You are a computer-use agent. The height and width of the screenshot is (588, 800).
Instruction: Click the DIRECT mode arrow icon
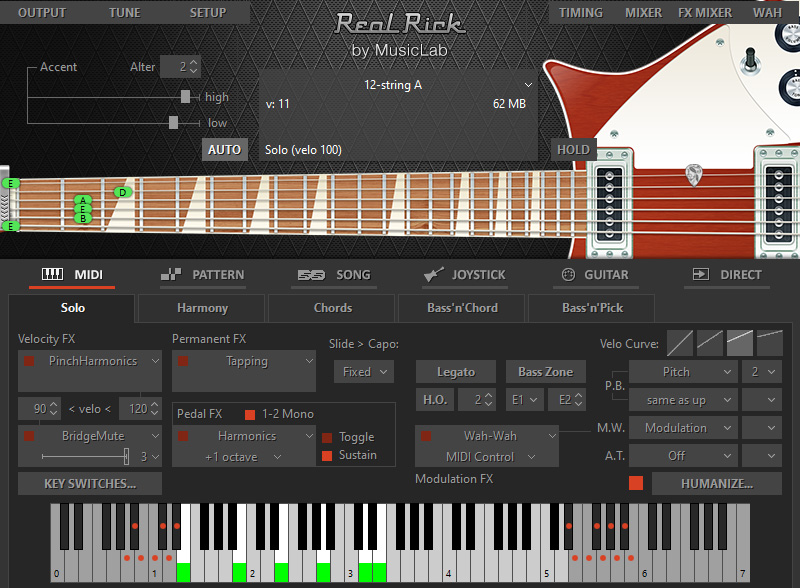tap(701, 274)
